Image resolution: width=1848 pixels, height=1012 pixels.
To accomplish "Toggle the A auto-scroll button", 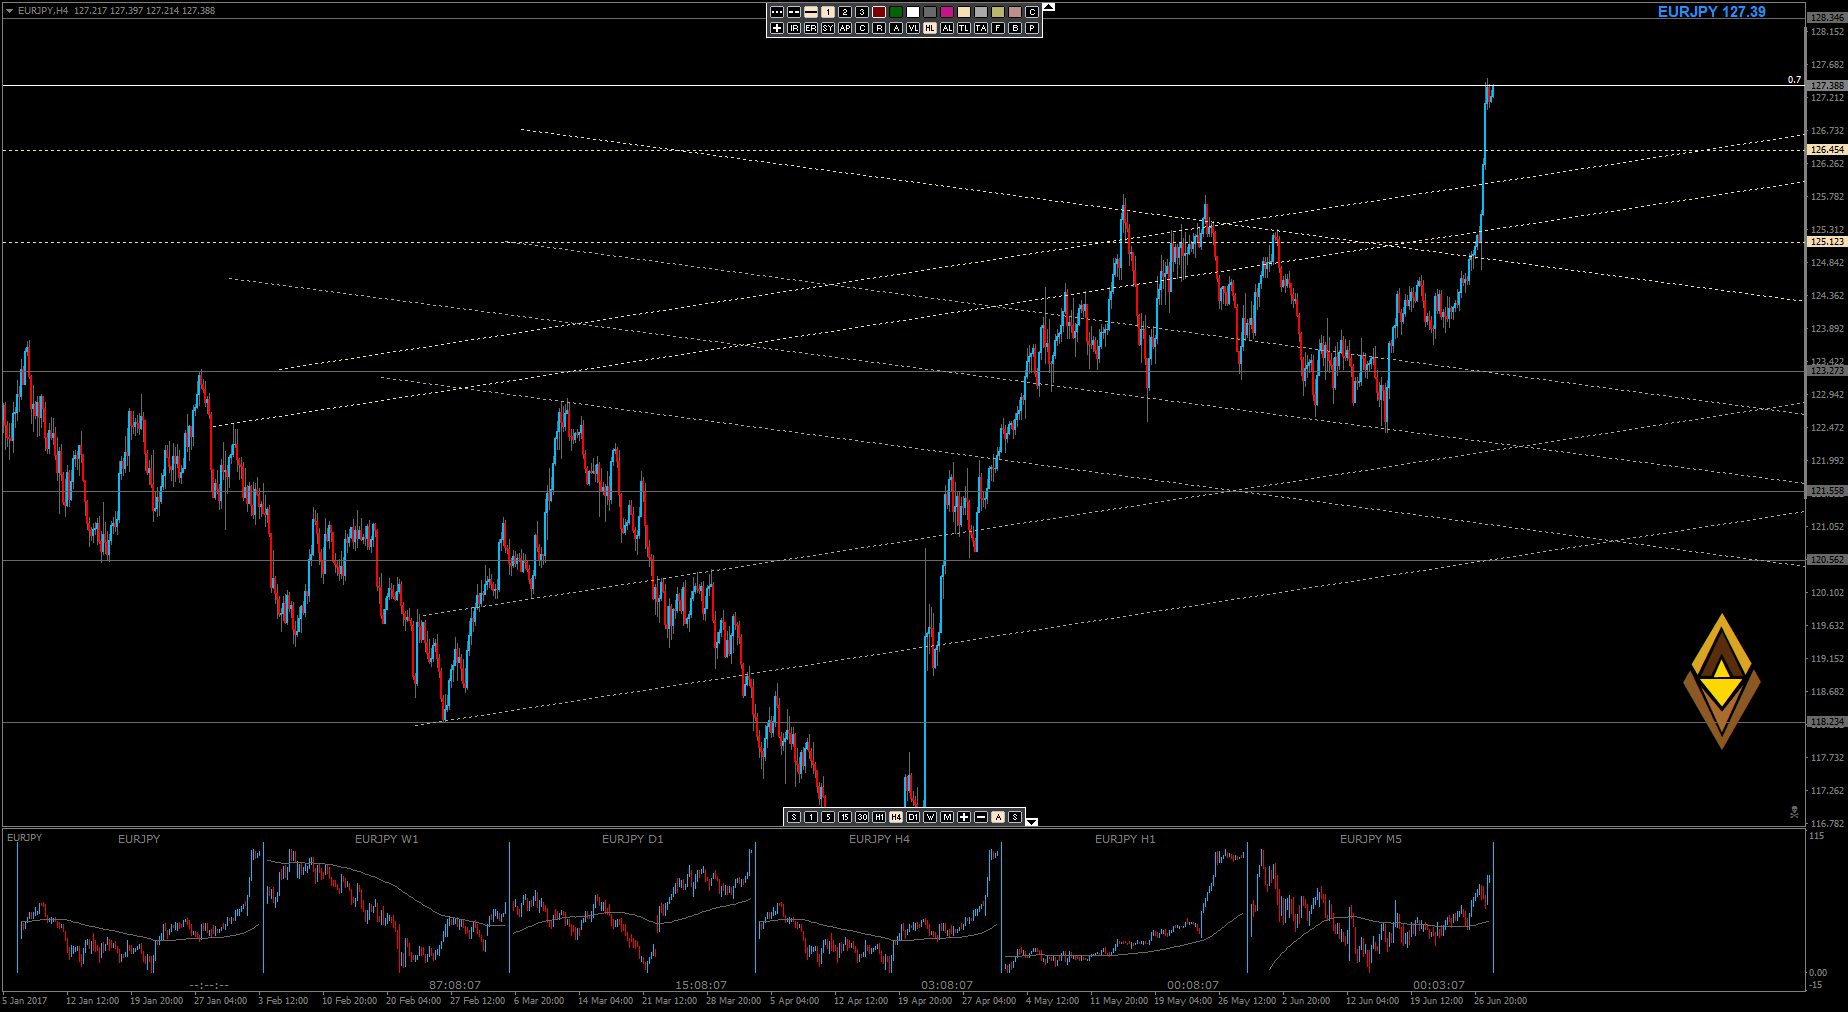I will tap(998, 817).
